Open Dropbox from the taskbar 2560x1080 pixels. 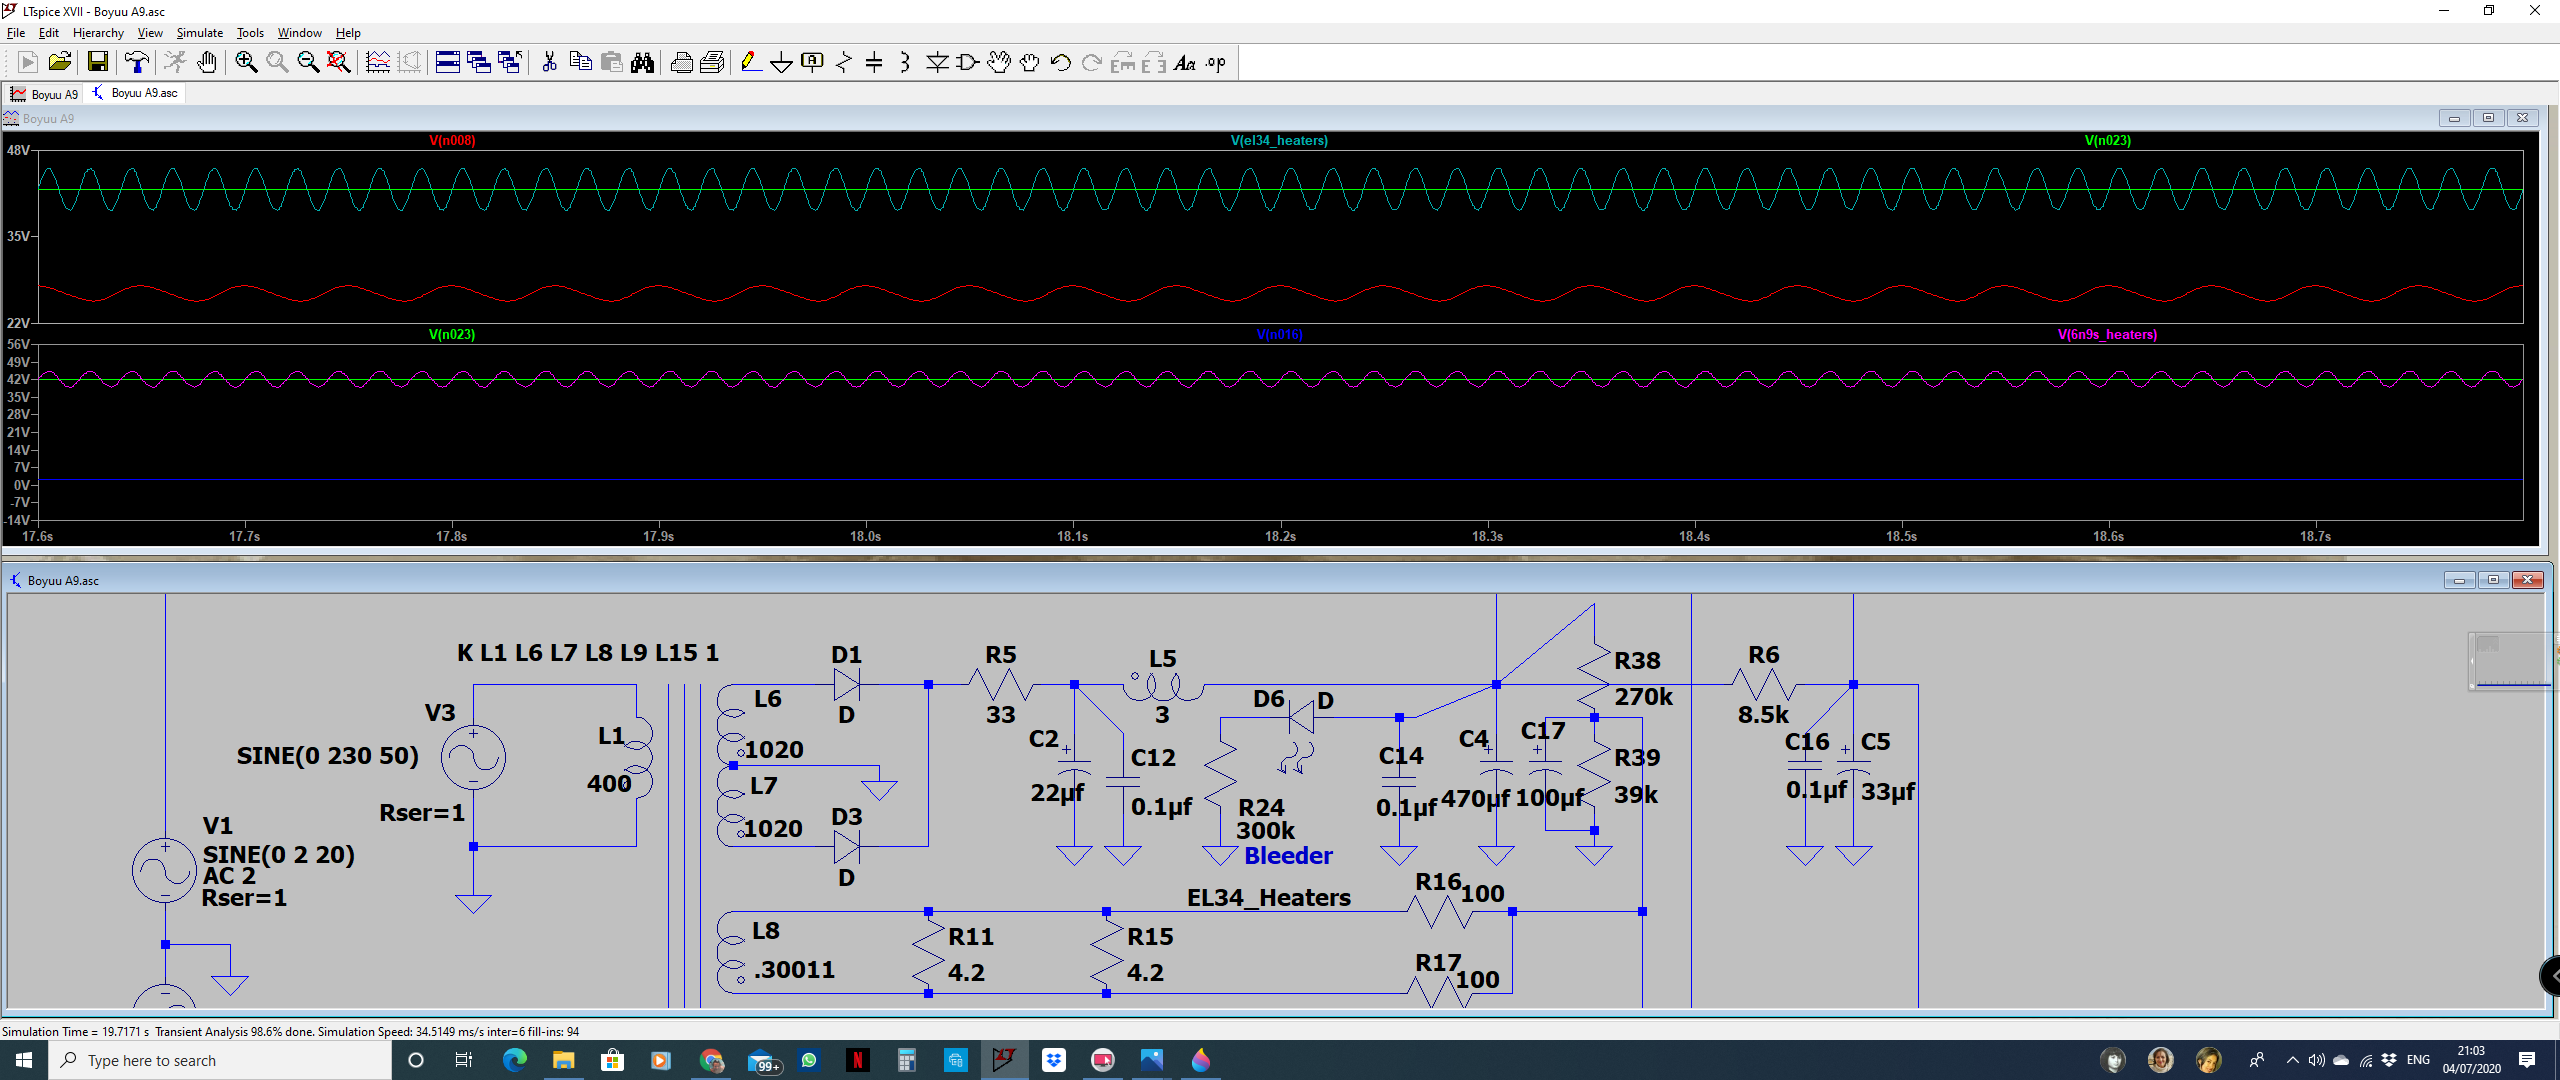coord(1053,1060)
